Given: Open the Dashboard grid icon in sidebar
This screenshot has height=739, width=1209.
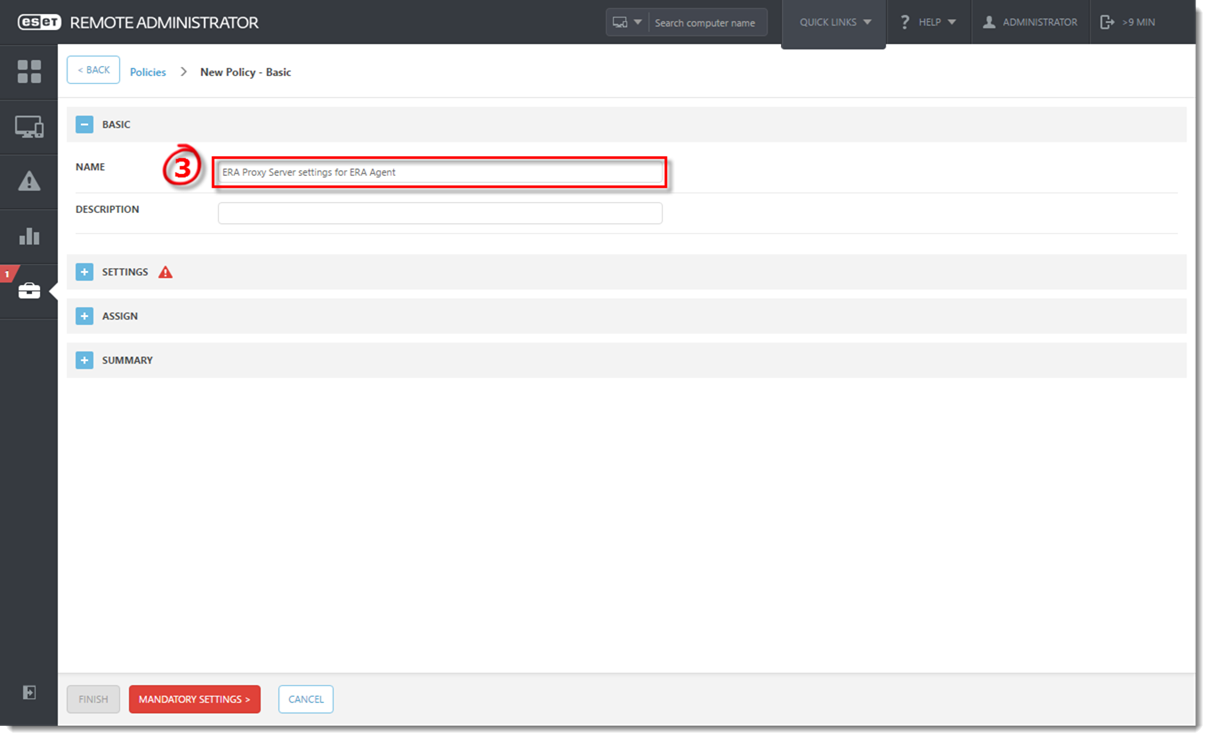Looking at the screenshot, I should click(x=29, y=71).
